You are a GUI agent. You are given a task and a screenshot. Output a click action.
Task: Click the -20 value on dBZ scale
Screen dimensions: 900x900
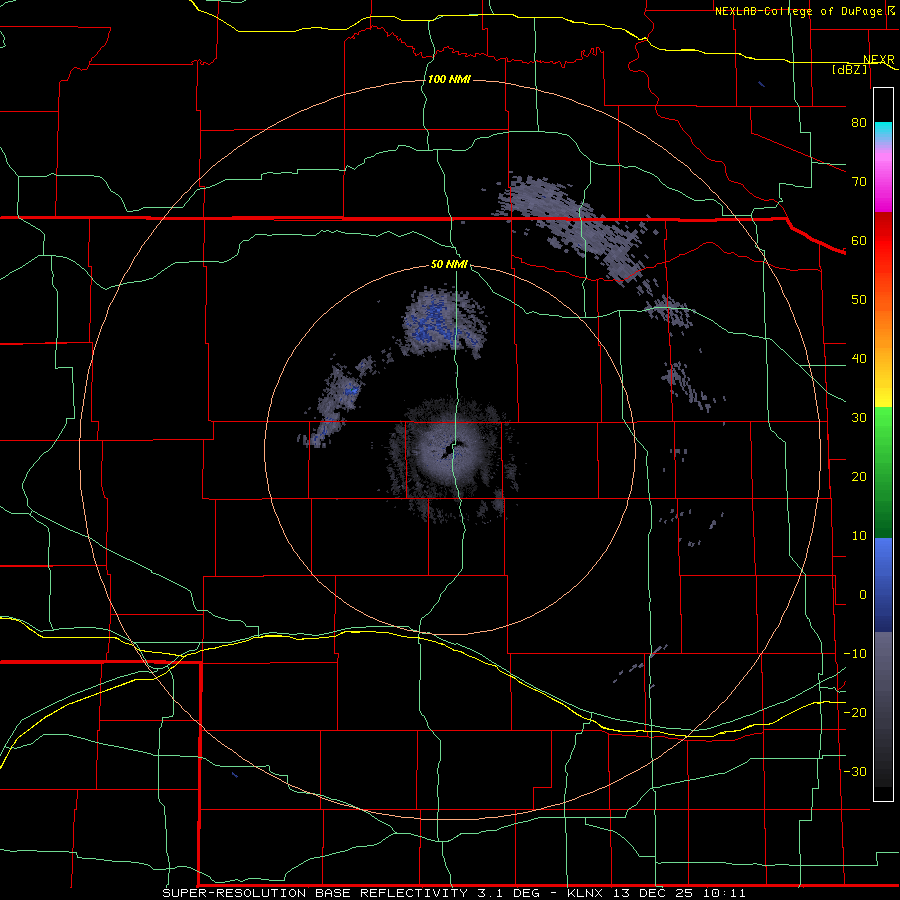click(855, 712)
